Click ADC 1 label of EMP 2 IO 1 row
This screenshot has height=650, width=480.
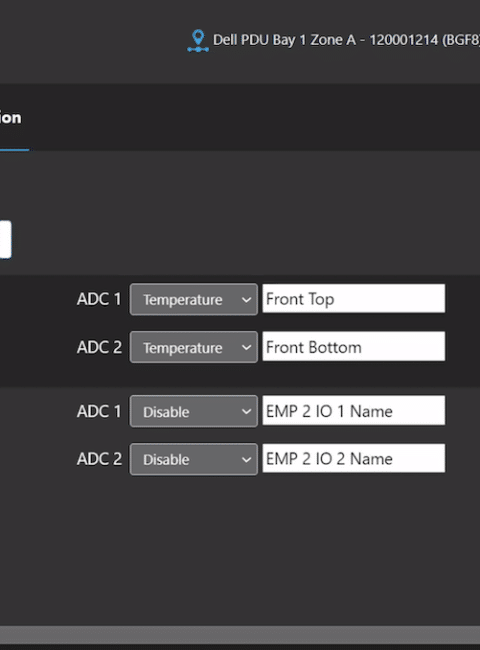click(99, 411)
